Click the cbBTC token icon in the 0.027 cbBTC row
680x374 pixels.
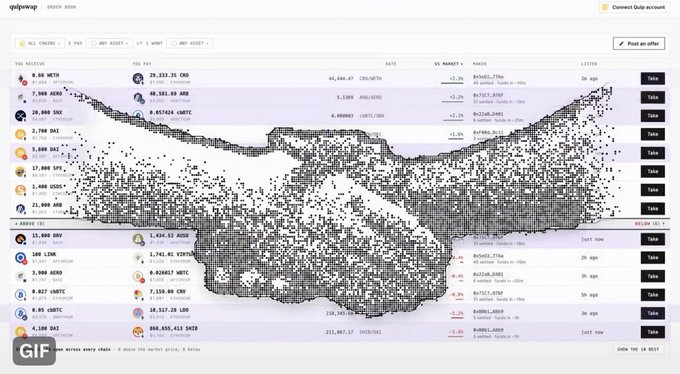[20, 295]
